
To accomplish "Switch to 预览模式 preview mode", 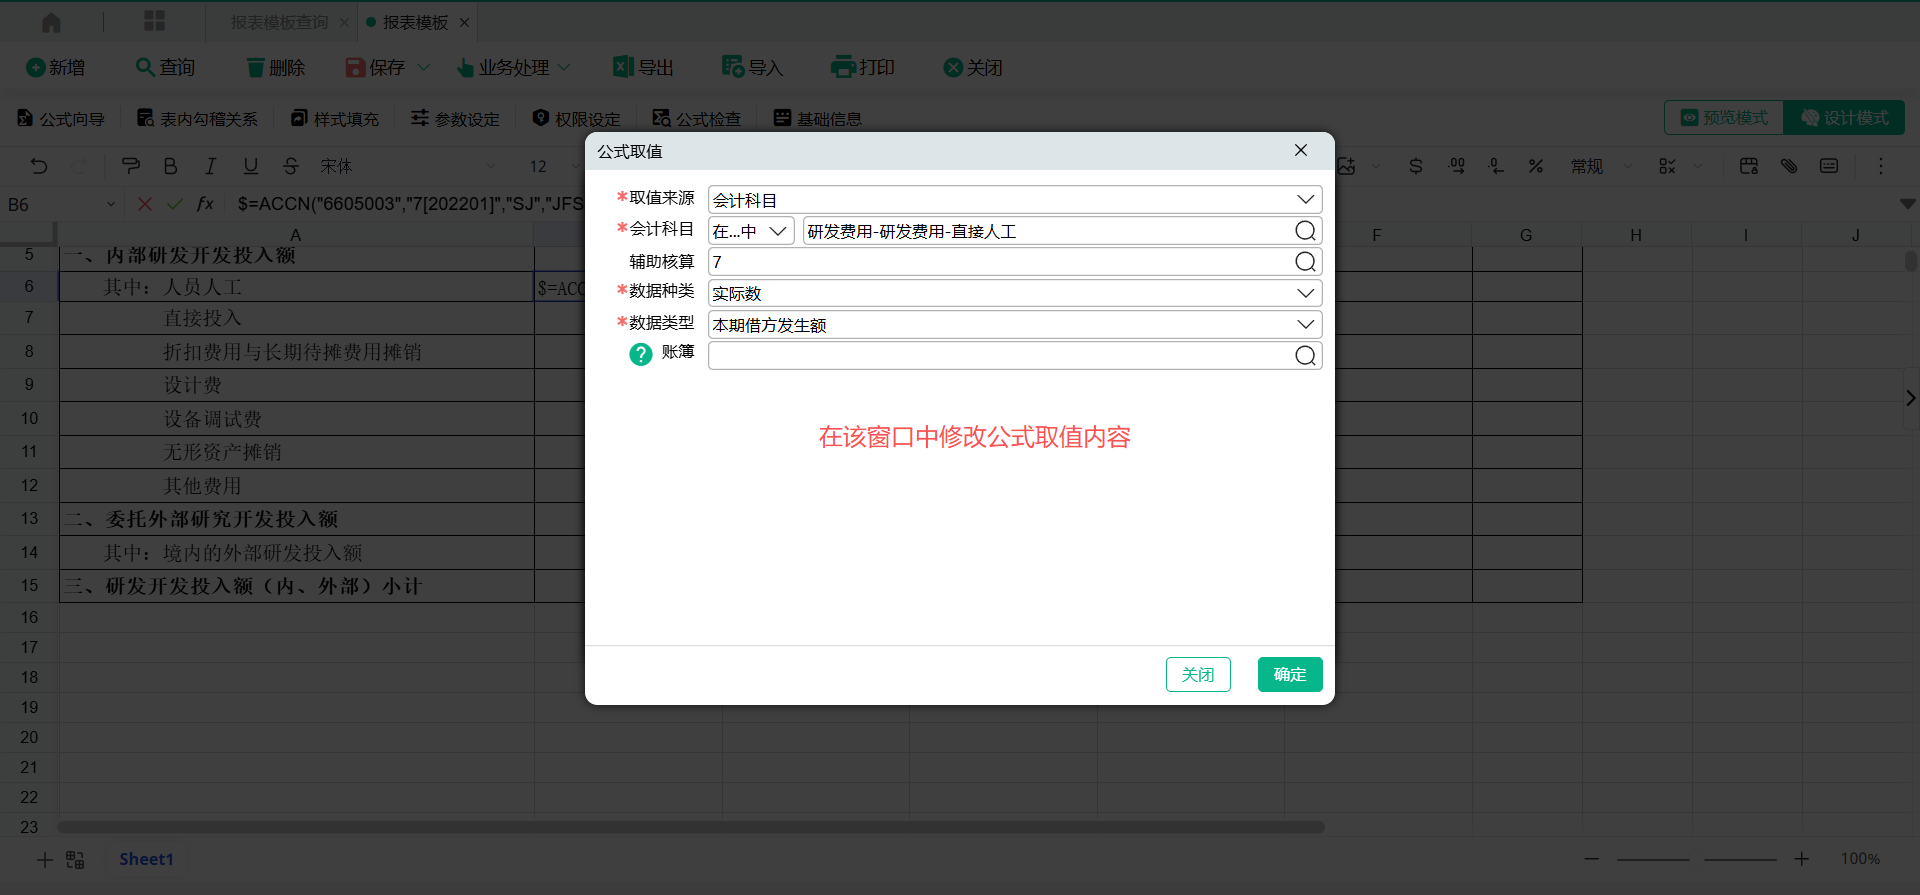I will [1724, 118].
